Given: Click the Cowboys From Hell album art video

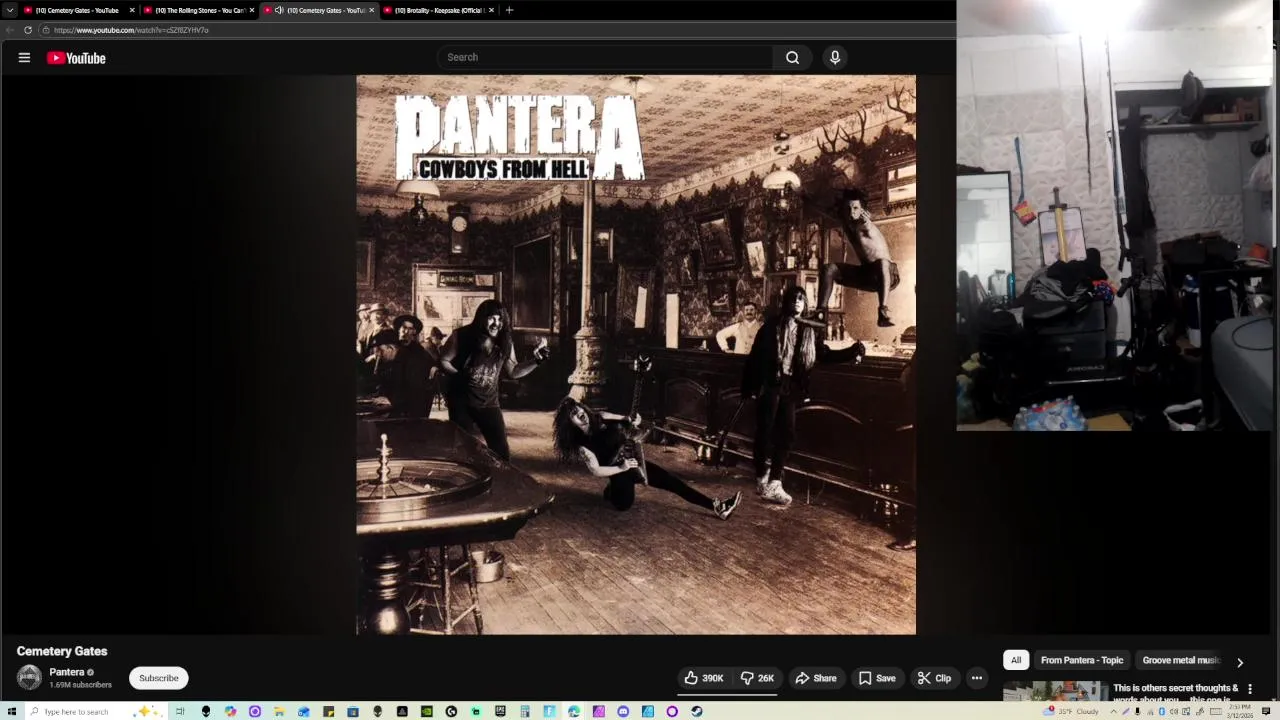Looking at the screenshot, I should 636,355.
